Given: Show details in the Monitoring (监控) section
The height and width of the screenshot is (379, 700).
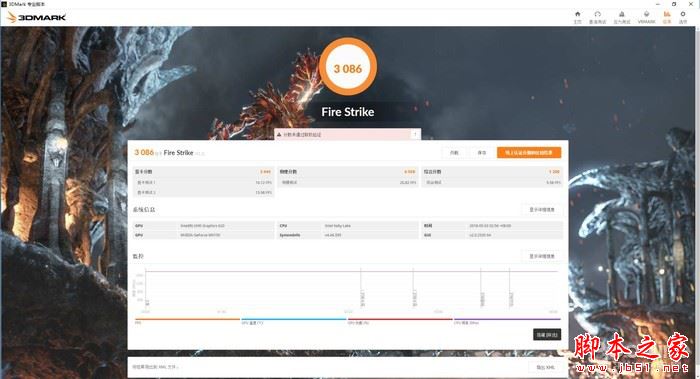Looking at the screenshot, I should 542,257.
